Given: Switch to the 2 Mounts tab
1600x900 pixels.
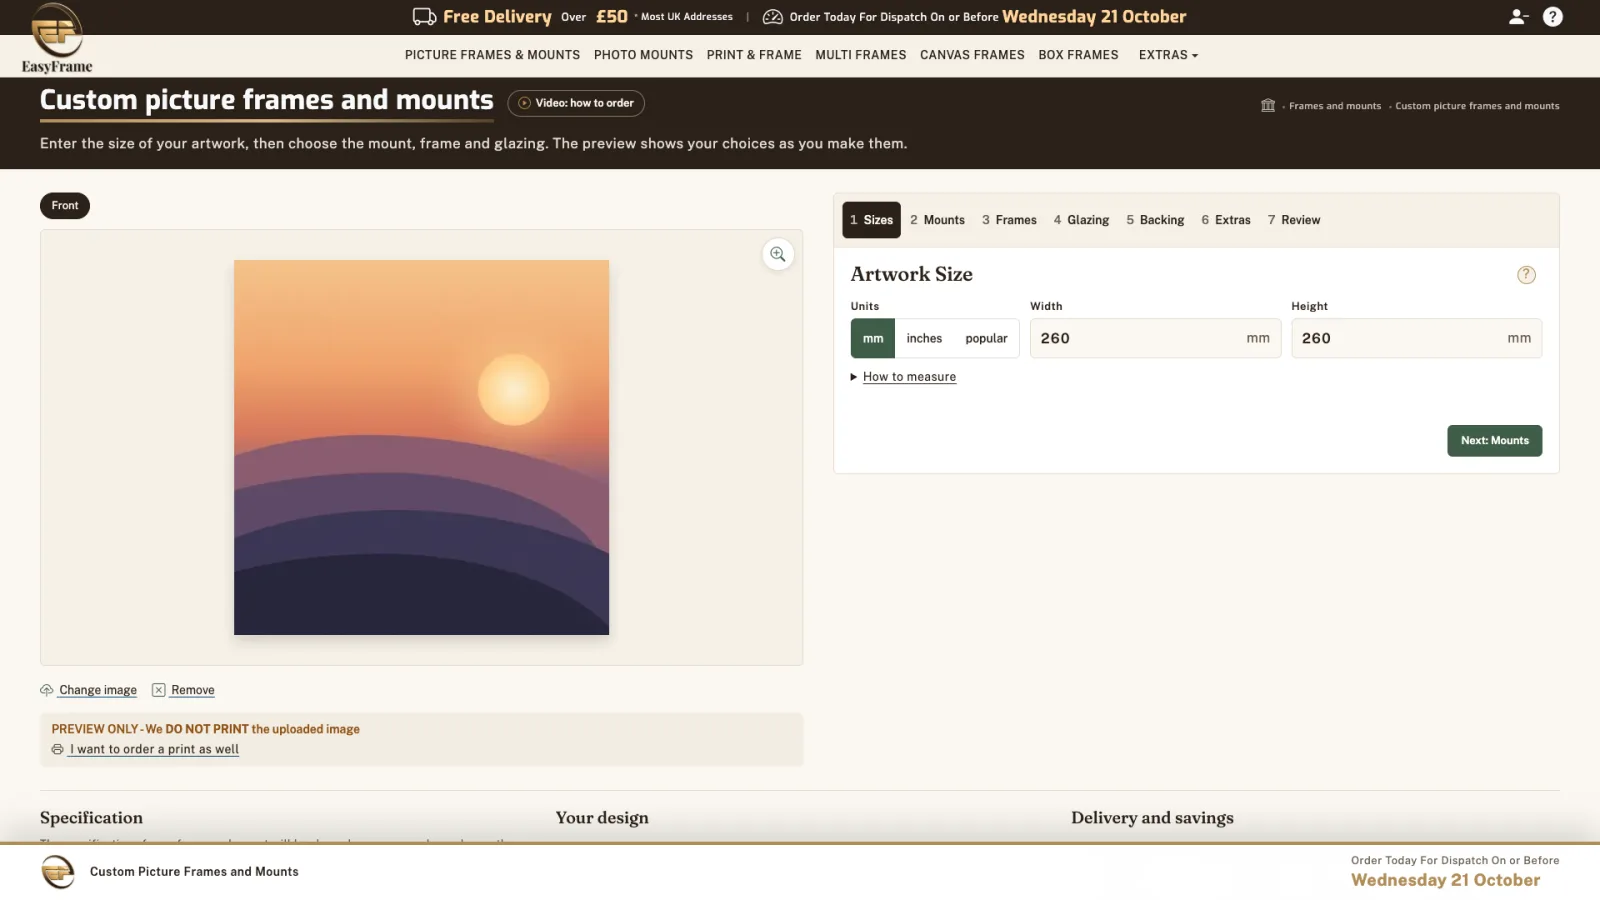Looking at the screenshot, I should pyautogui.click(x=937, y=220).
